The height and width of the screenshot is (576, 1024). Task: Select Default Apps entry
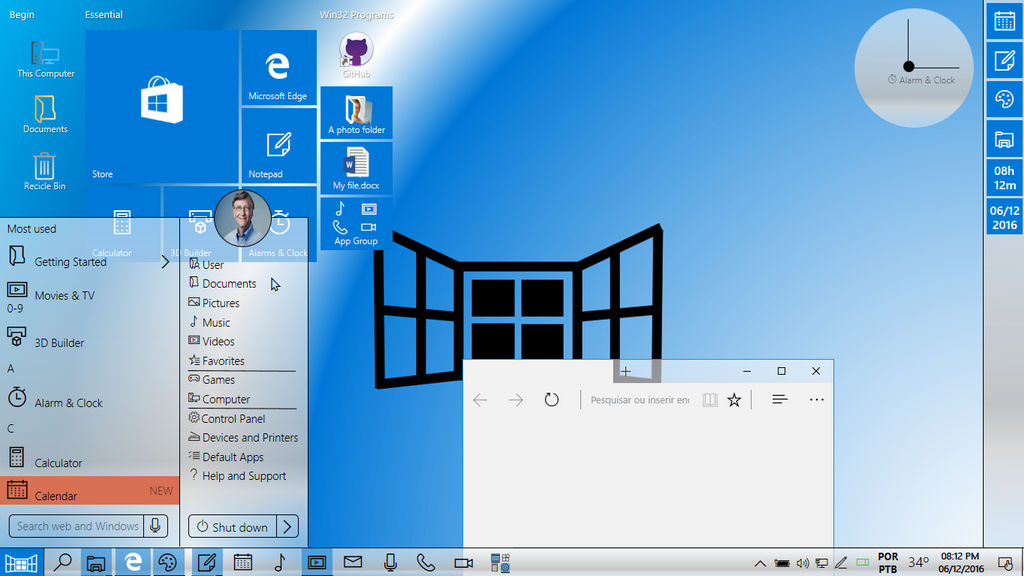click(x=226, y=456)
